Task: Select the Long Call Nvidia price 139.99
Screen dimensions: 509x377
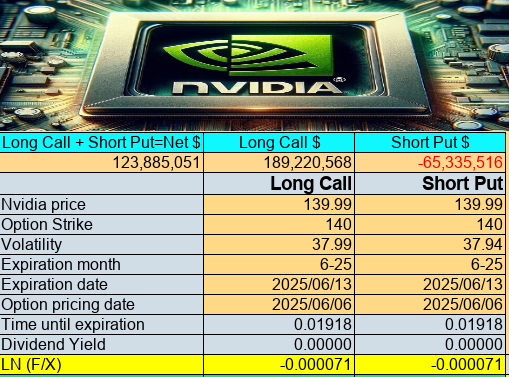Action: click(279, 204)
